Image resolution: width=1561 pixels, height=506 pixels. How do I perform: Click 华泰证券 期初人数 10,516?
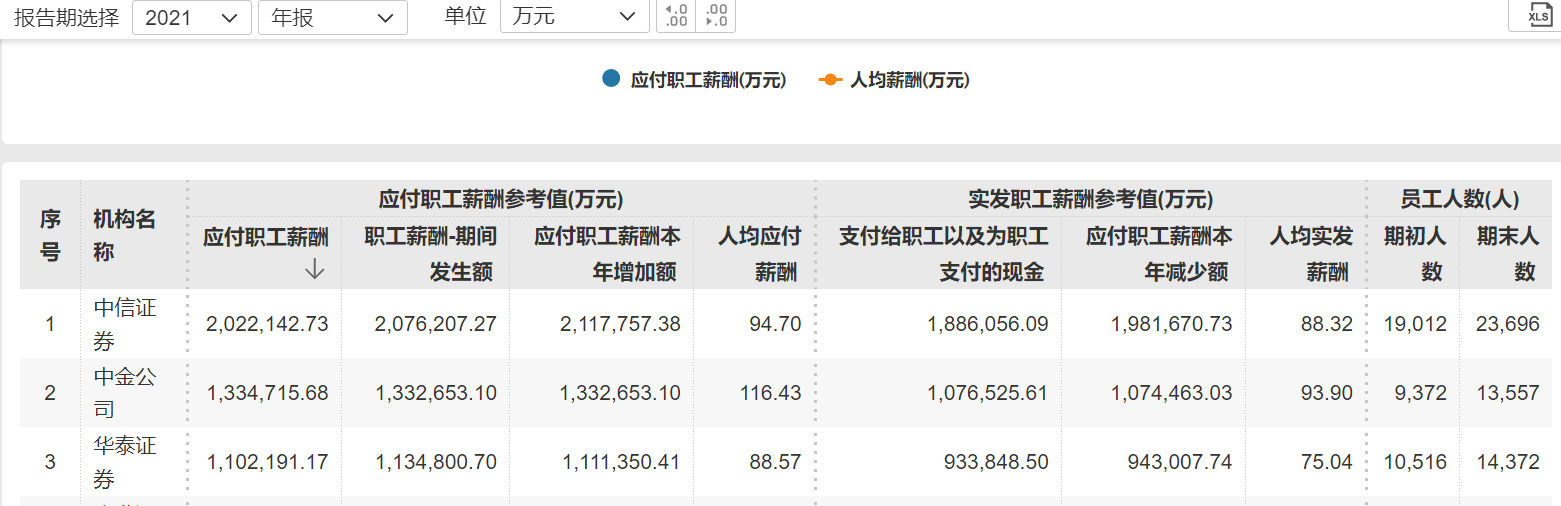1415,462
